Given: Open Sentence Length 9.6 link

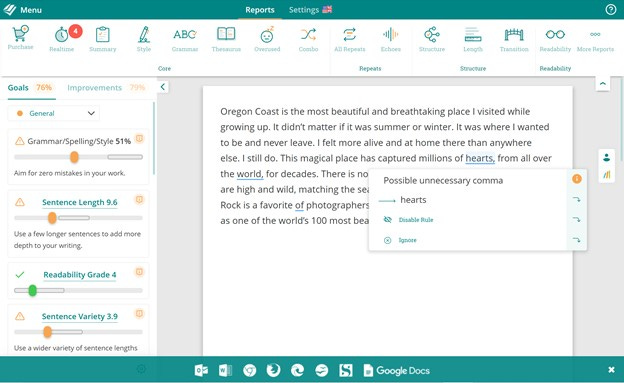Looking at the screenshot, I should [80, 202].
